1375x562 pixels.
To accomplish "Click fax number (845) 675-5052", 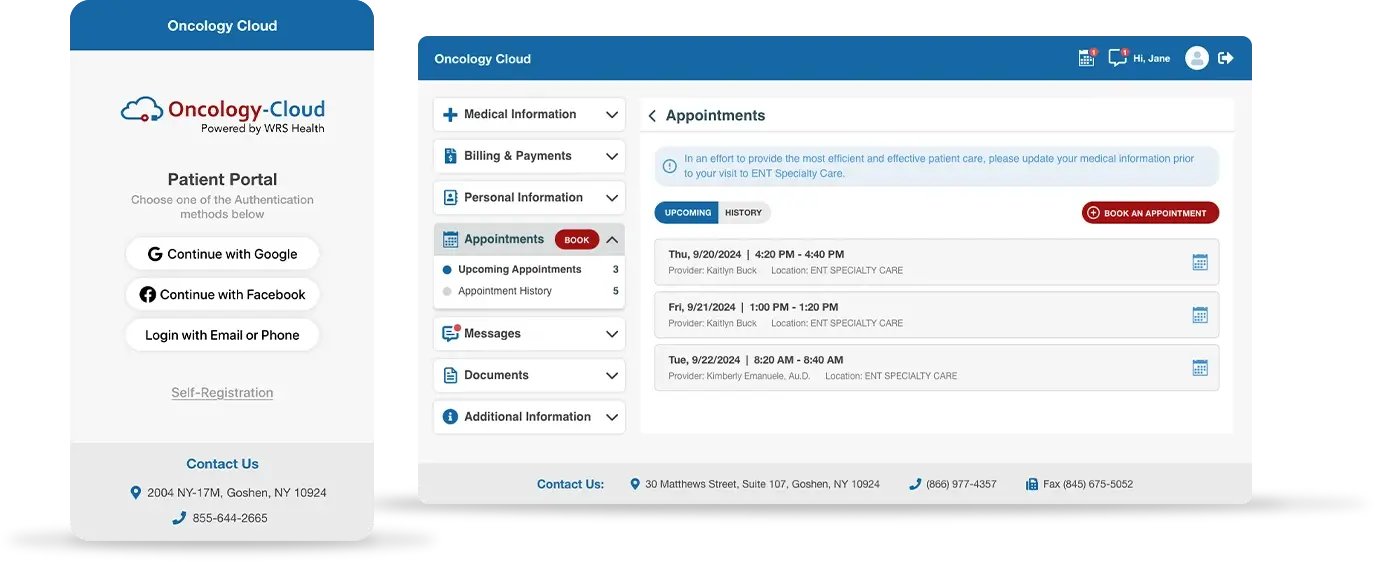I will coord(1088,484).
